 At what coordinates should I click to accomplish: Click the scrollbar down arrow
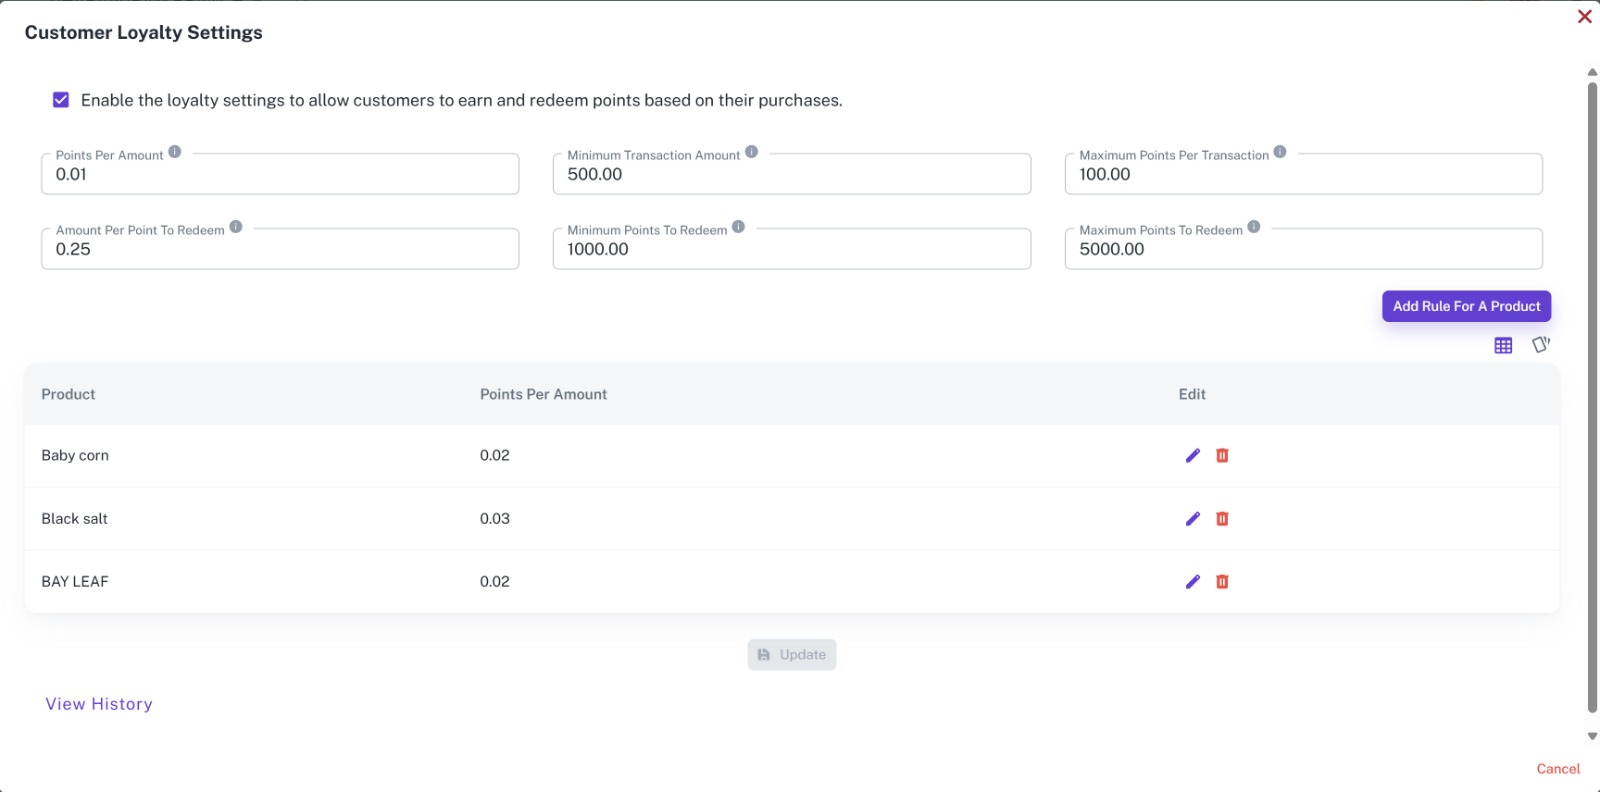click(x=1592, y=736)
